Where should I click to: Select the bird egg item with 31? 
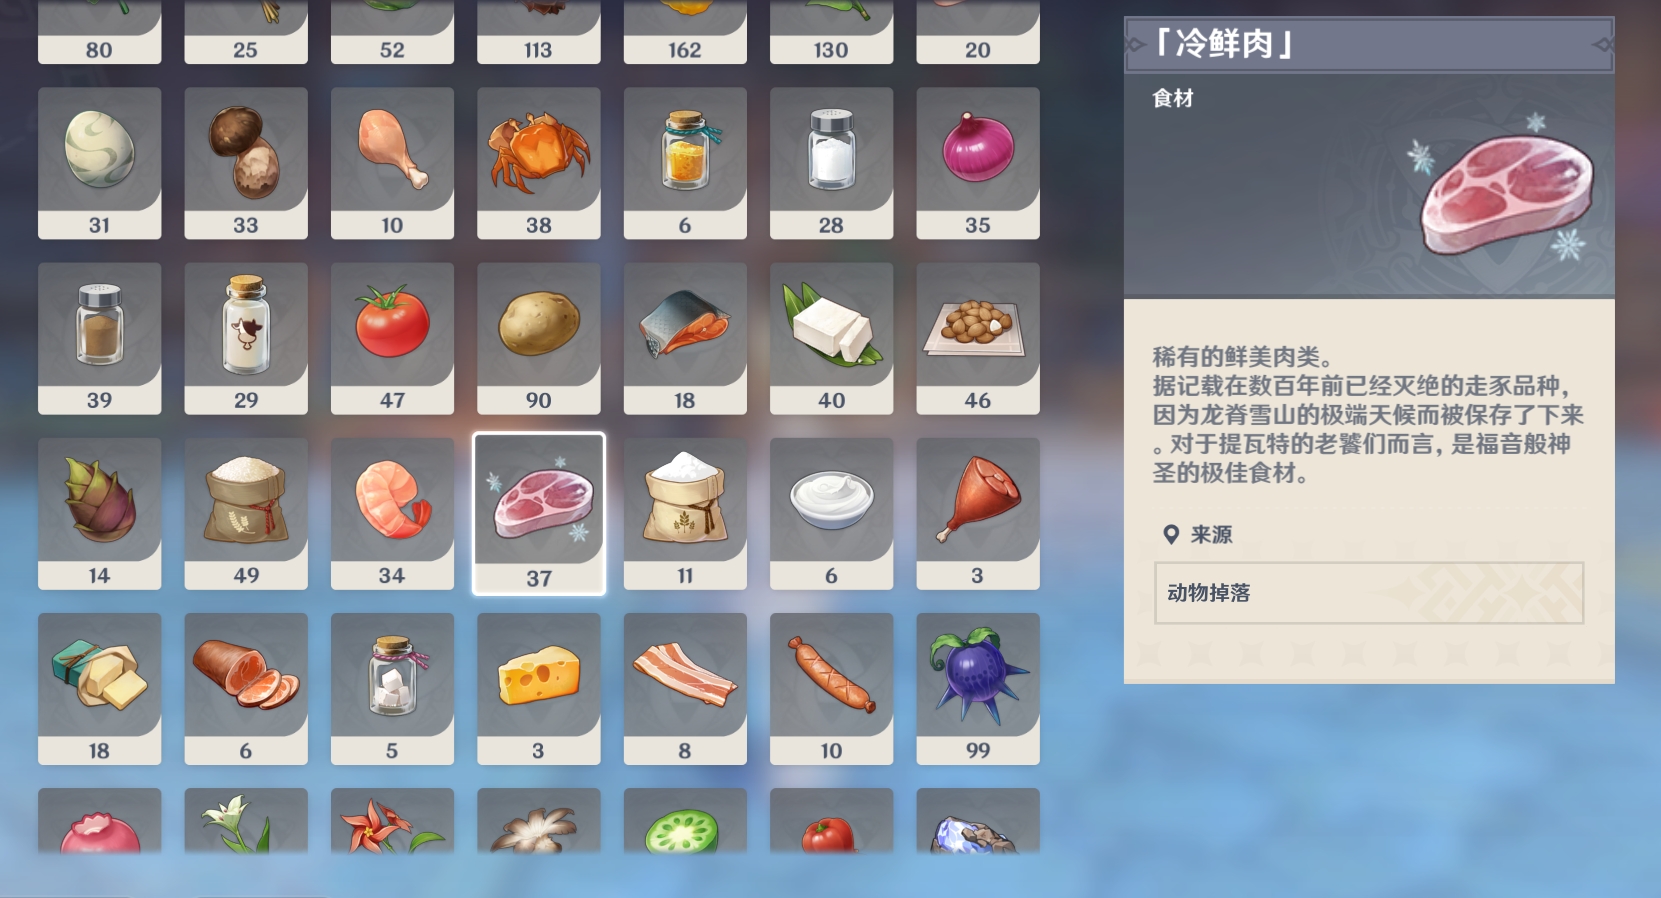pos(99,163)
